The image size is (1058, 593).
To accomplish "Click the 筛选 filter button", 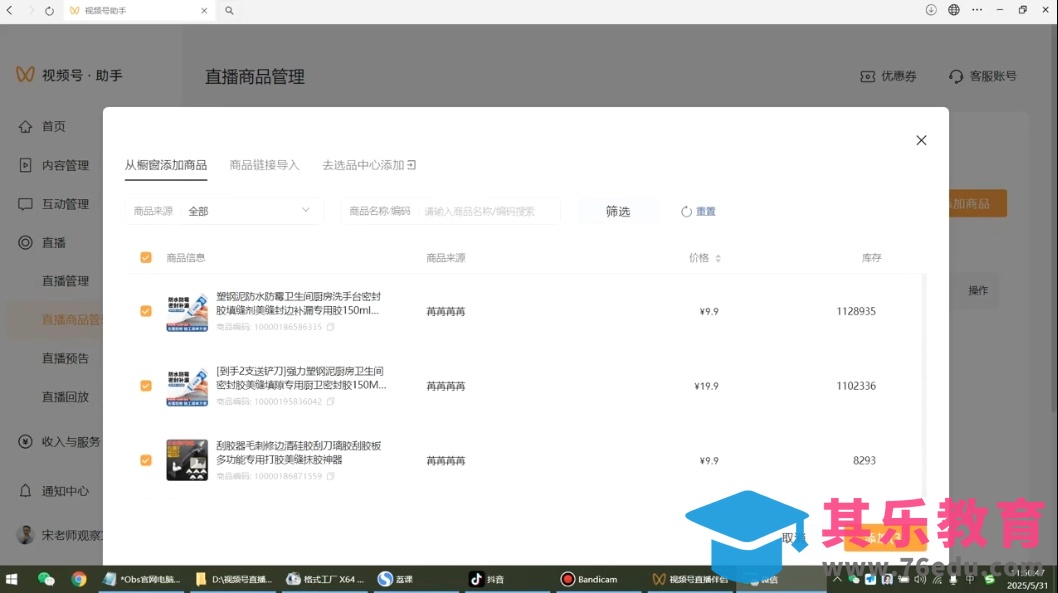I will click(x=617, y=211).
